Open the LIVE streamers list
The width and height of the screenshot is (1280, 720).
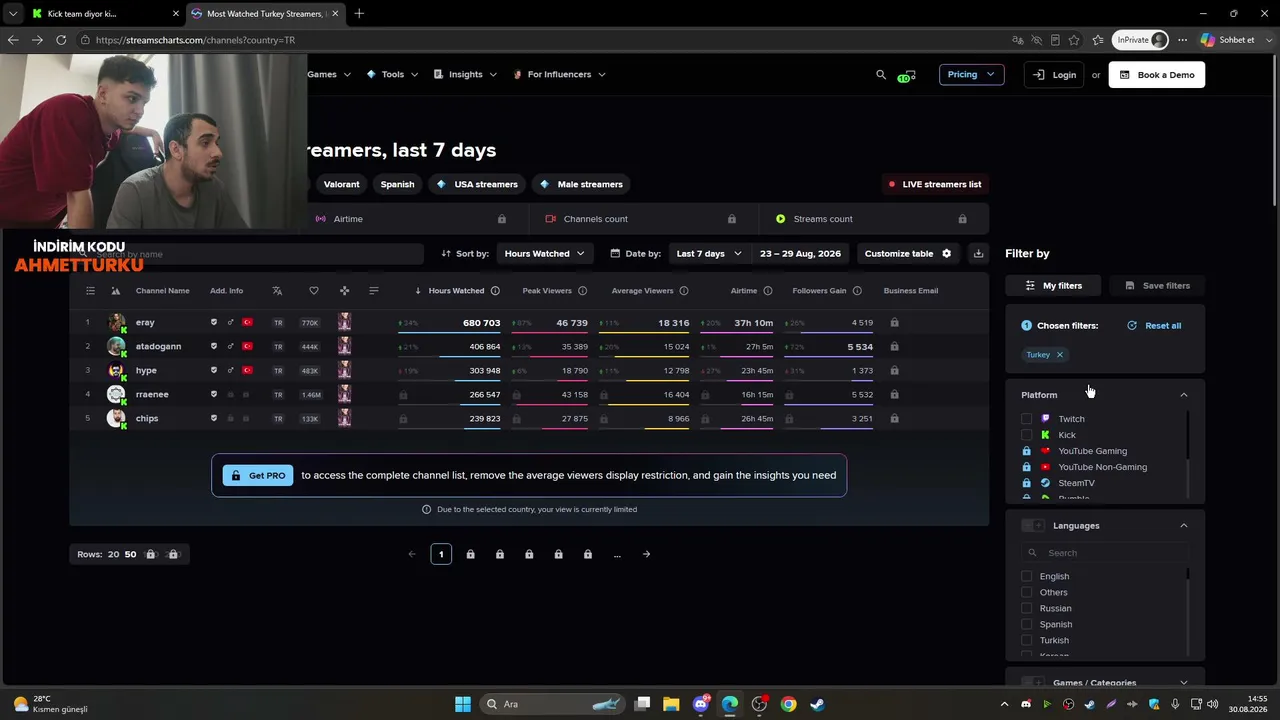935,184
